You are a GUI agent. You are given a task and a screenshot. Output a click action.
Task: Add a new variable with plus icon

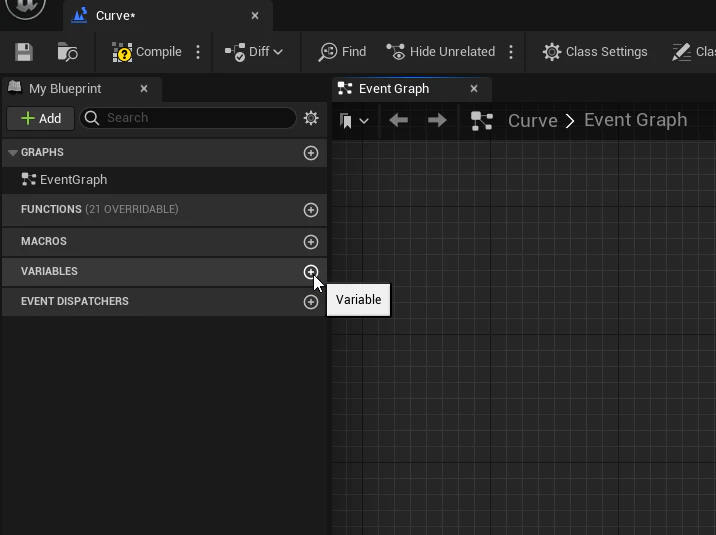(x=311, y=272)
